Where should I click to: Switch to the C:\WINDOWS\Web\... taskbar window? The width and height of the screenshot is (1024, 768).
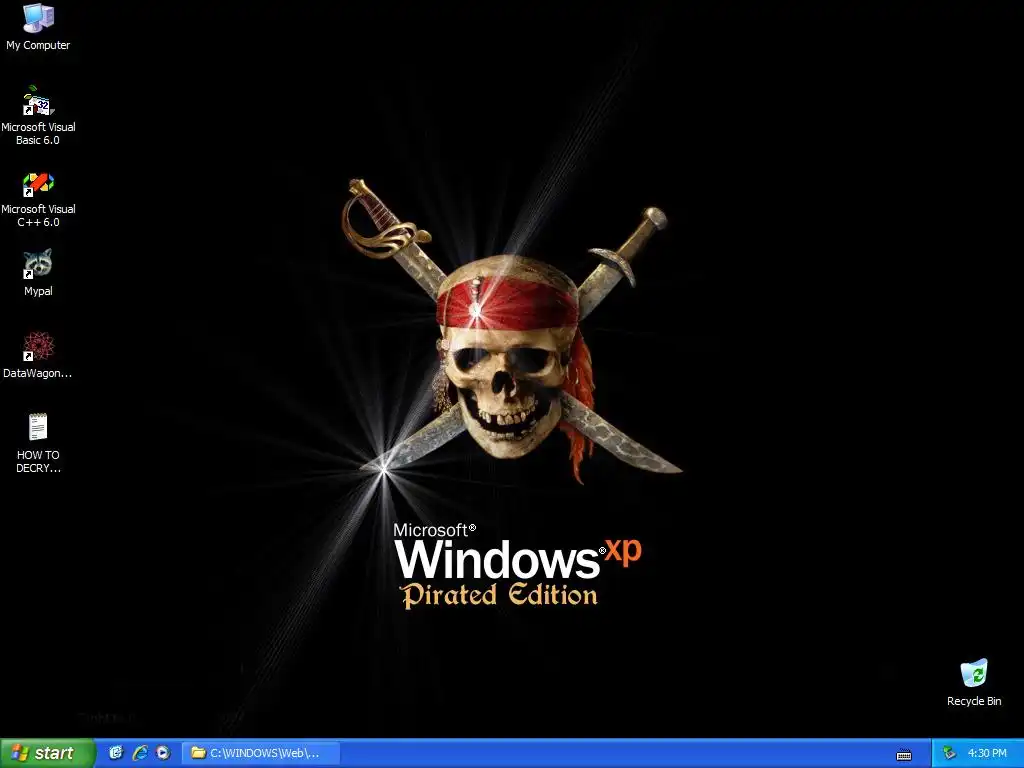(261, 753)
